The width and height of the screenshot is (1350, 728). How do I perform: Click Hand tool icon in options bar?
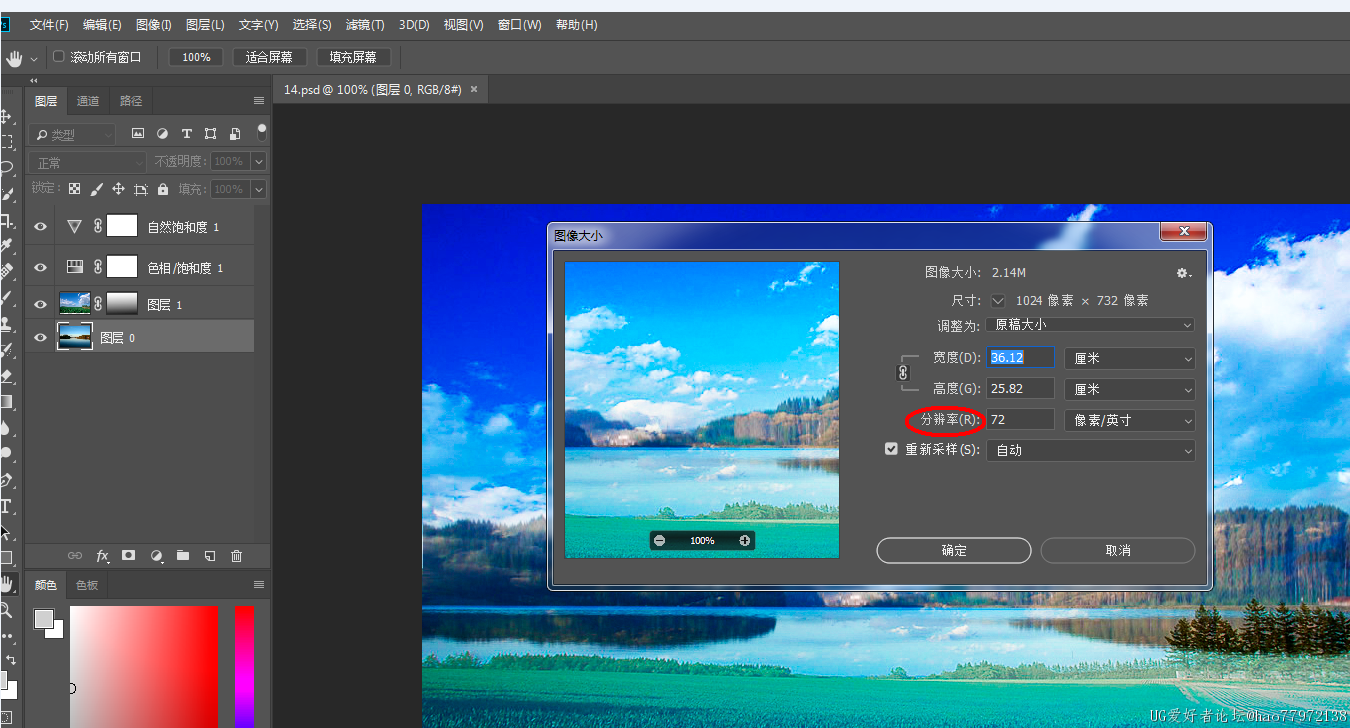point(14,58)
